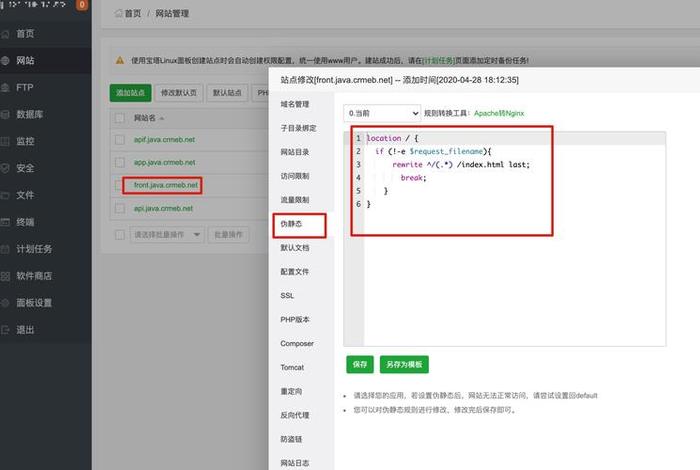Click the 批量操作 button

click(x=229, y=235)
